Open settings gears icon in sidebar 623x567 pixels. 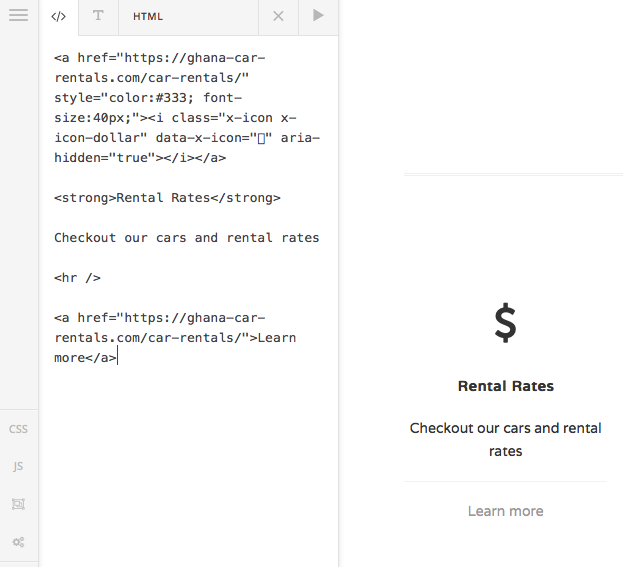tap(18, 541)
